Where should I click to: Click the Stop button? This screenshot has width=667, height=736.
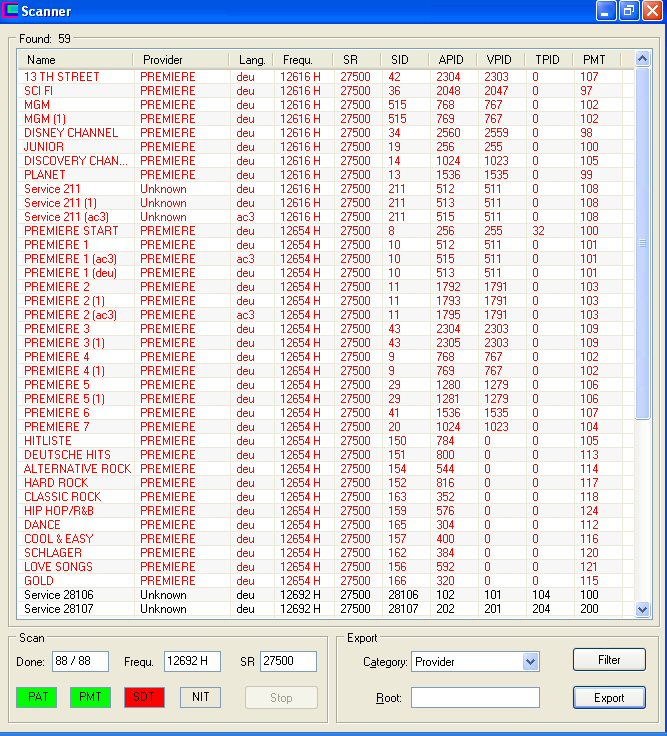pos(281,698)
